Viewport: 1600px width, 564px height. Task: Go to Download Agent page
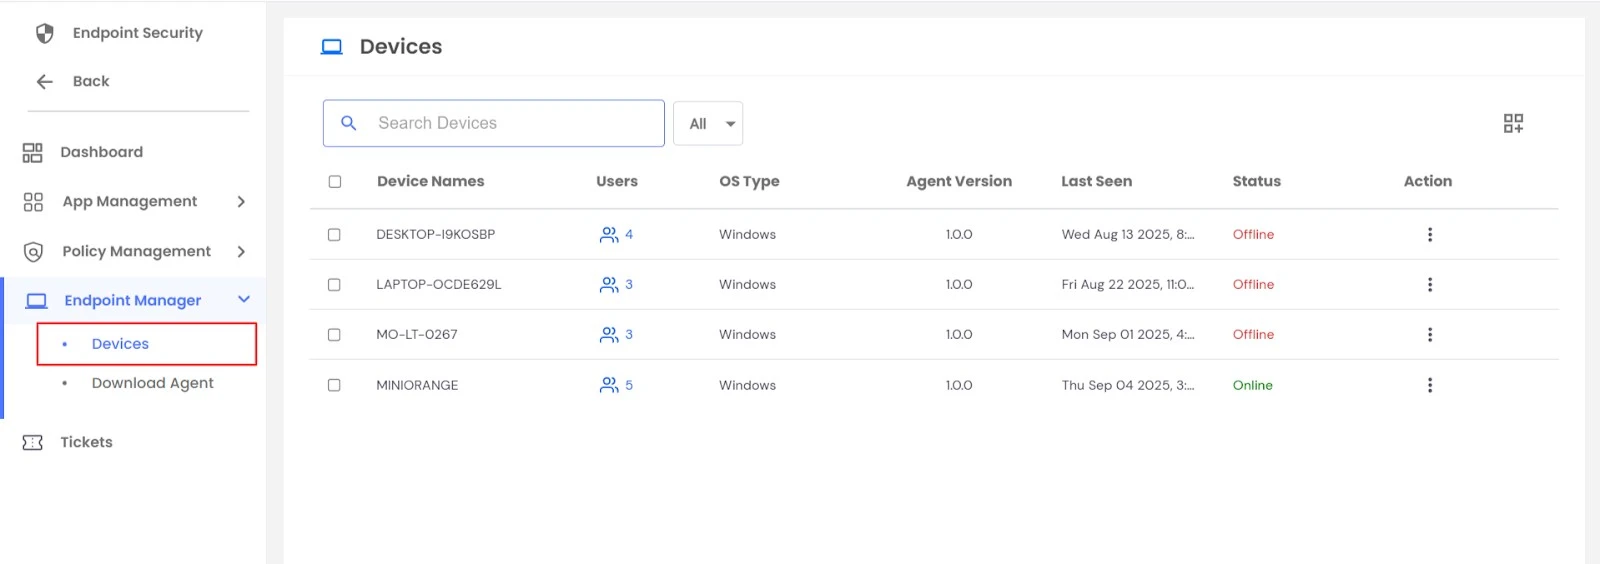point(152,383)
